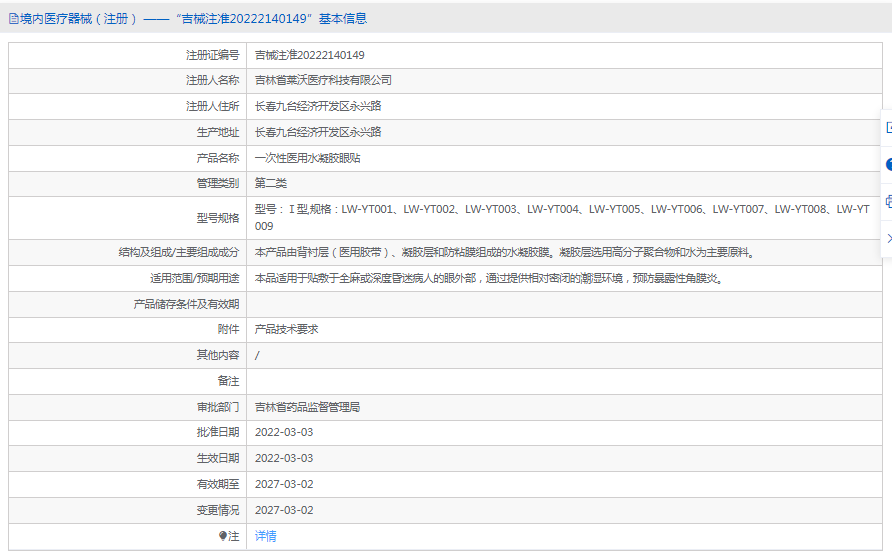
Task: Click the 产品技术要求 attachment text
Action: (x=286, y=329)
